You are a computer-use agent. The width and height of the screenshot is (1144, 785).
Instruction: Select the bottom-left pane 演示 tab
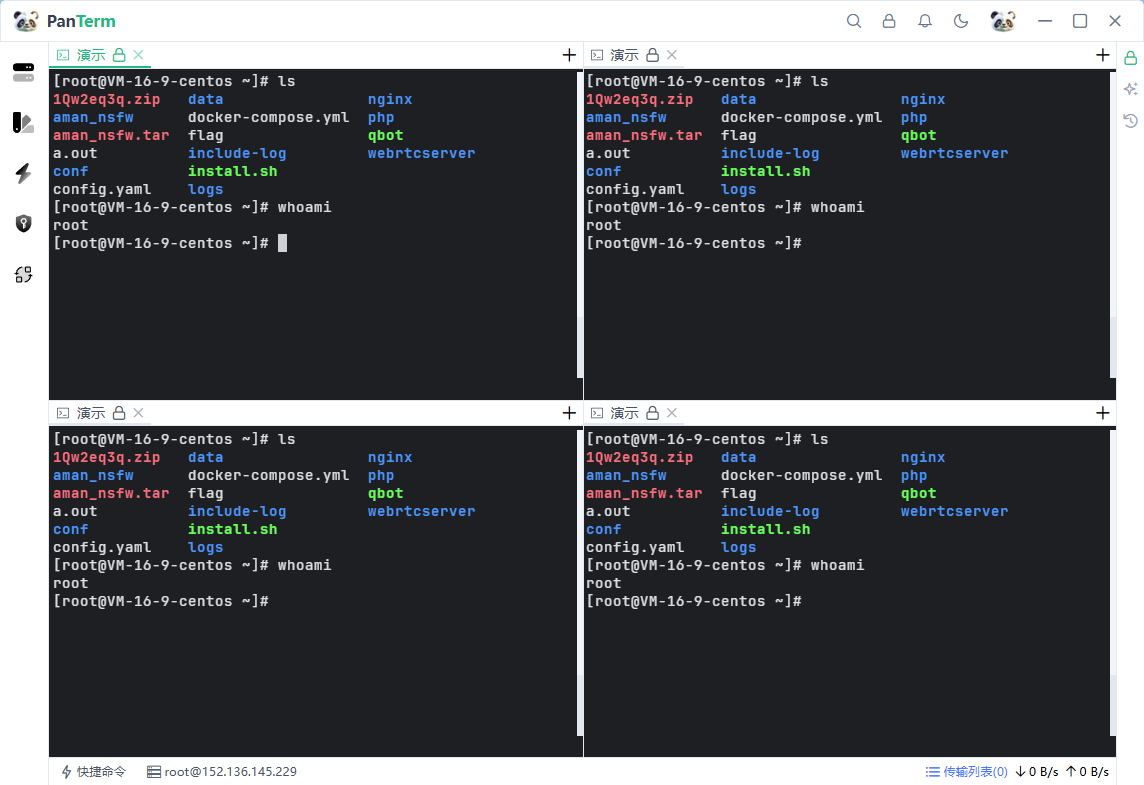pos(91,413)
